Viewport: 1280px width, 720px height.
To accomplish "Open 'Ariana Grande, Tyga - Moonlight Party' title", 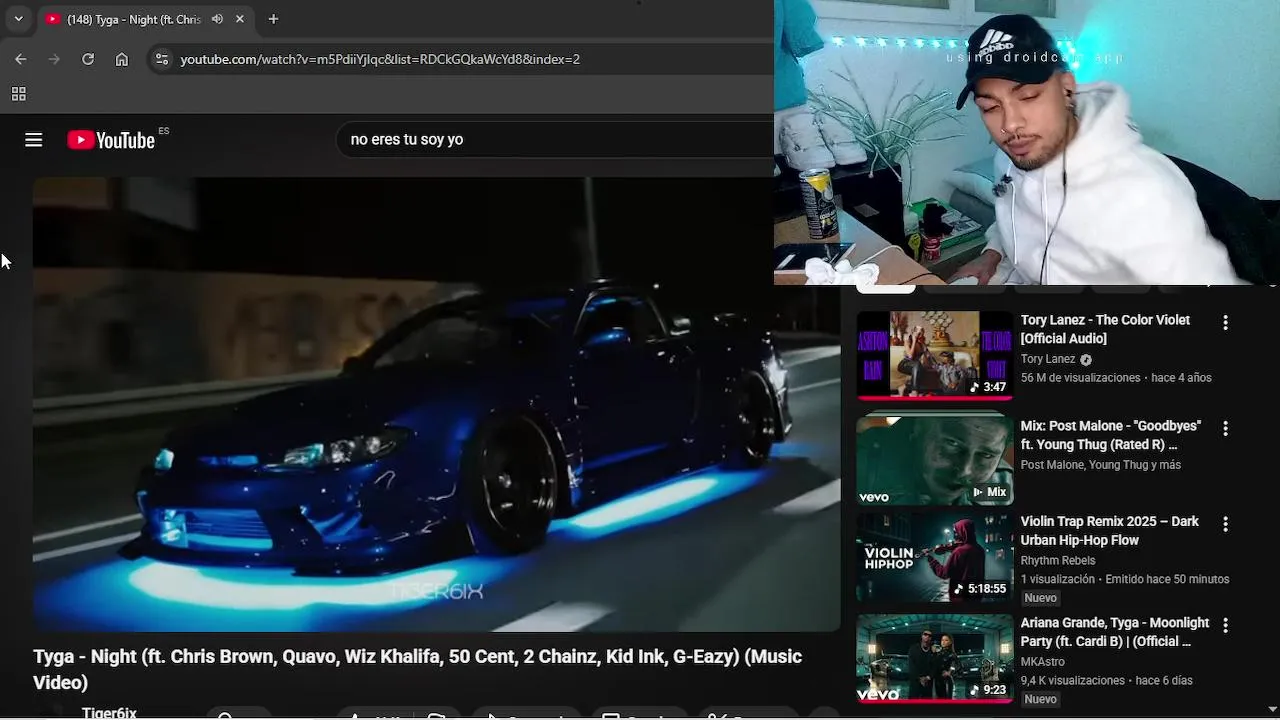I will [x=1114, y=632].
